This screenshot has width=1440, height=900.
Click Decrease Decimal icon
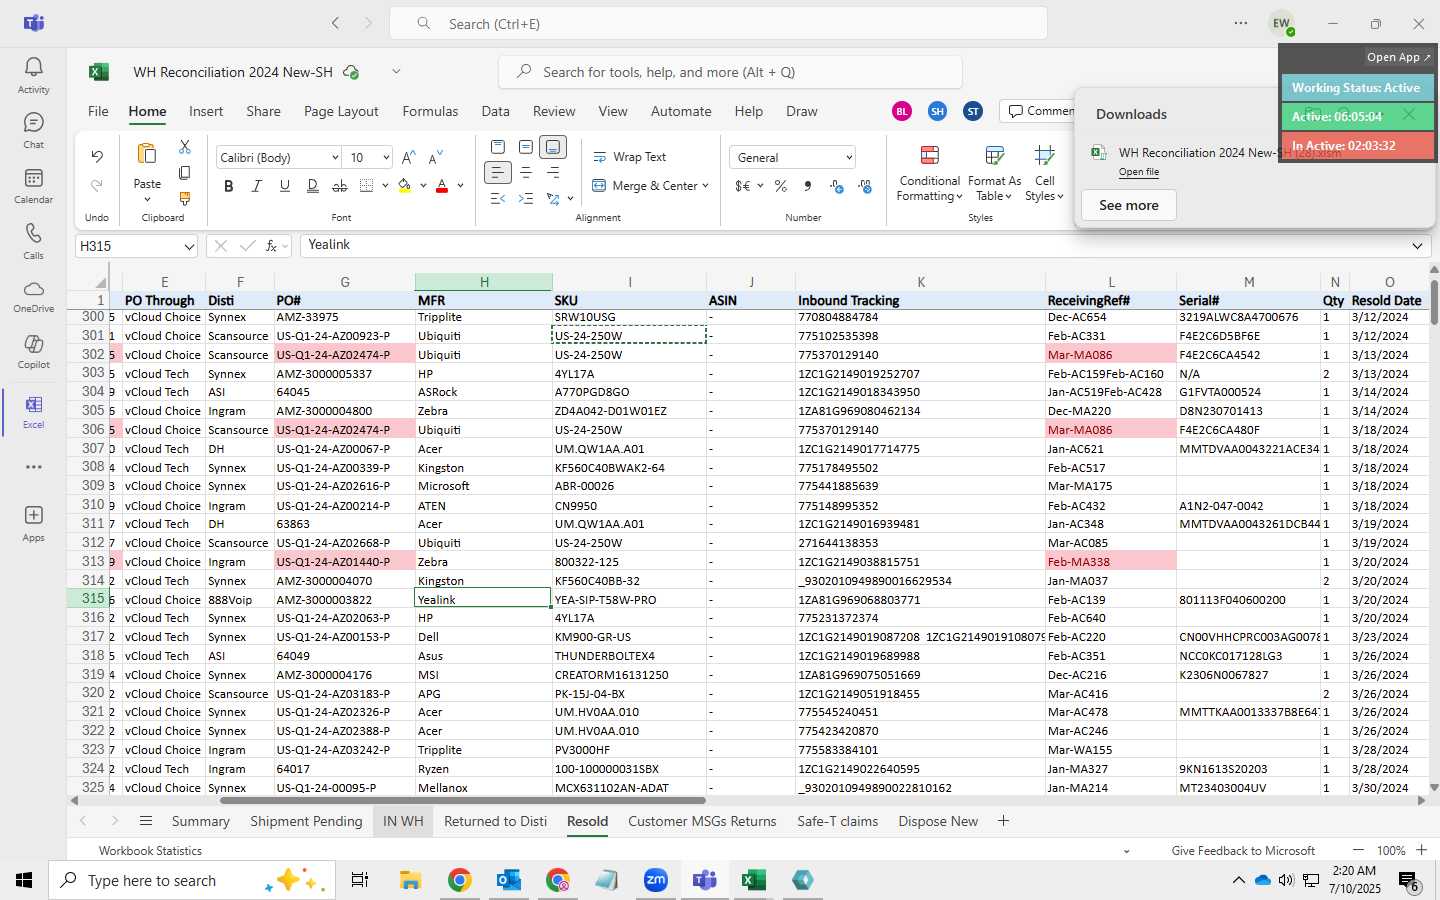(x=865, y=186)
